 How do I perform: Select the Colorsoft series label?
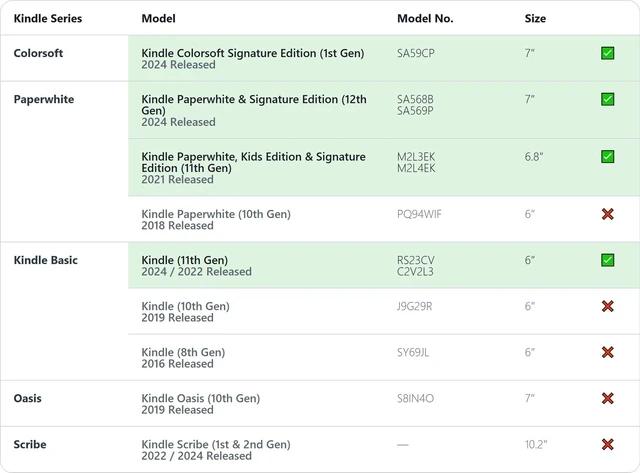38,53
